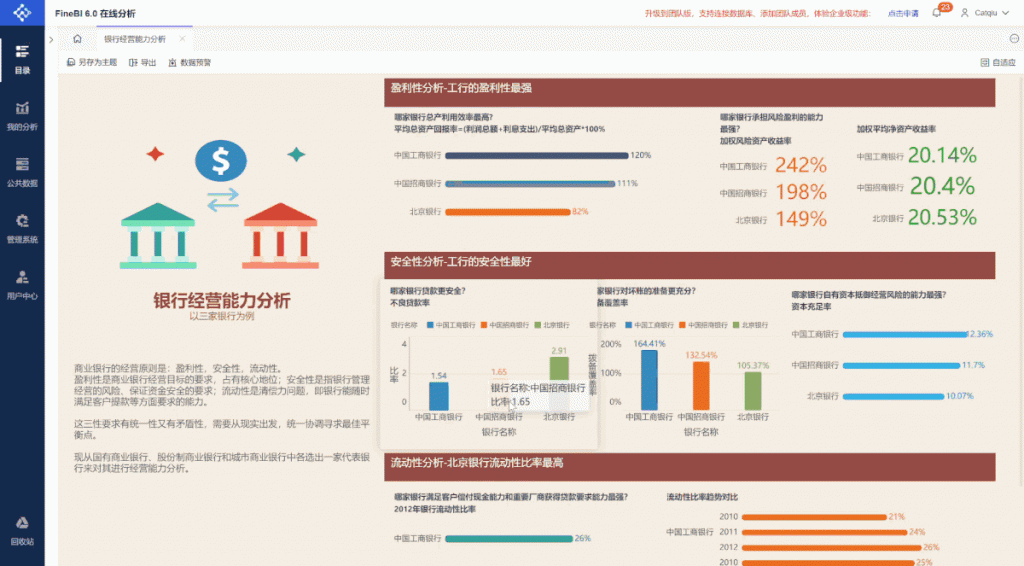
Task: Click the vertical scrollbar on right edge
Action: pyautogui.click(x=1021, y=281)
